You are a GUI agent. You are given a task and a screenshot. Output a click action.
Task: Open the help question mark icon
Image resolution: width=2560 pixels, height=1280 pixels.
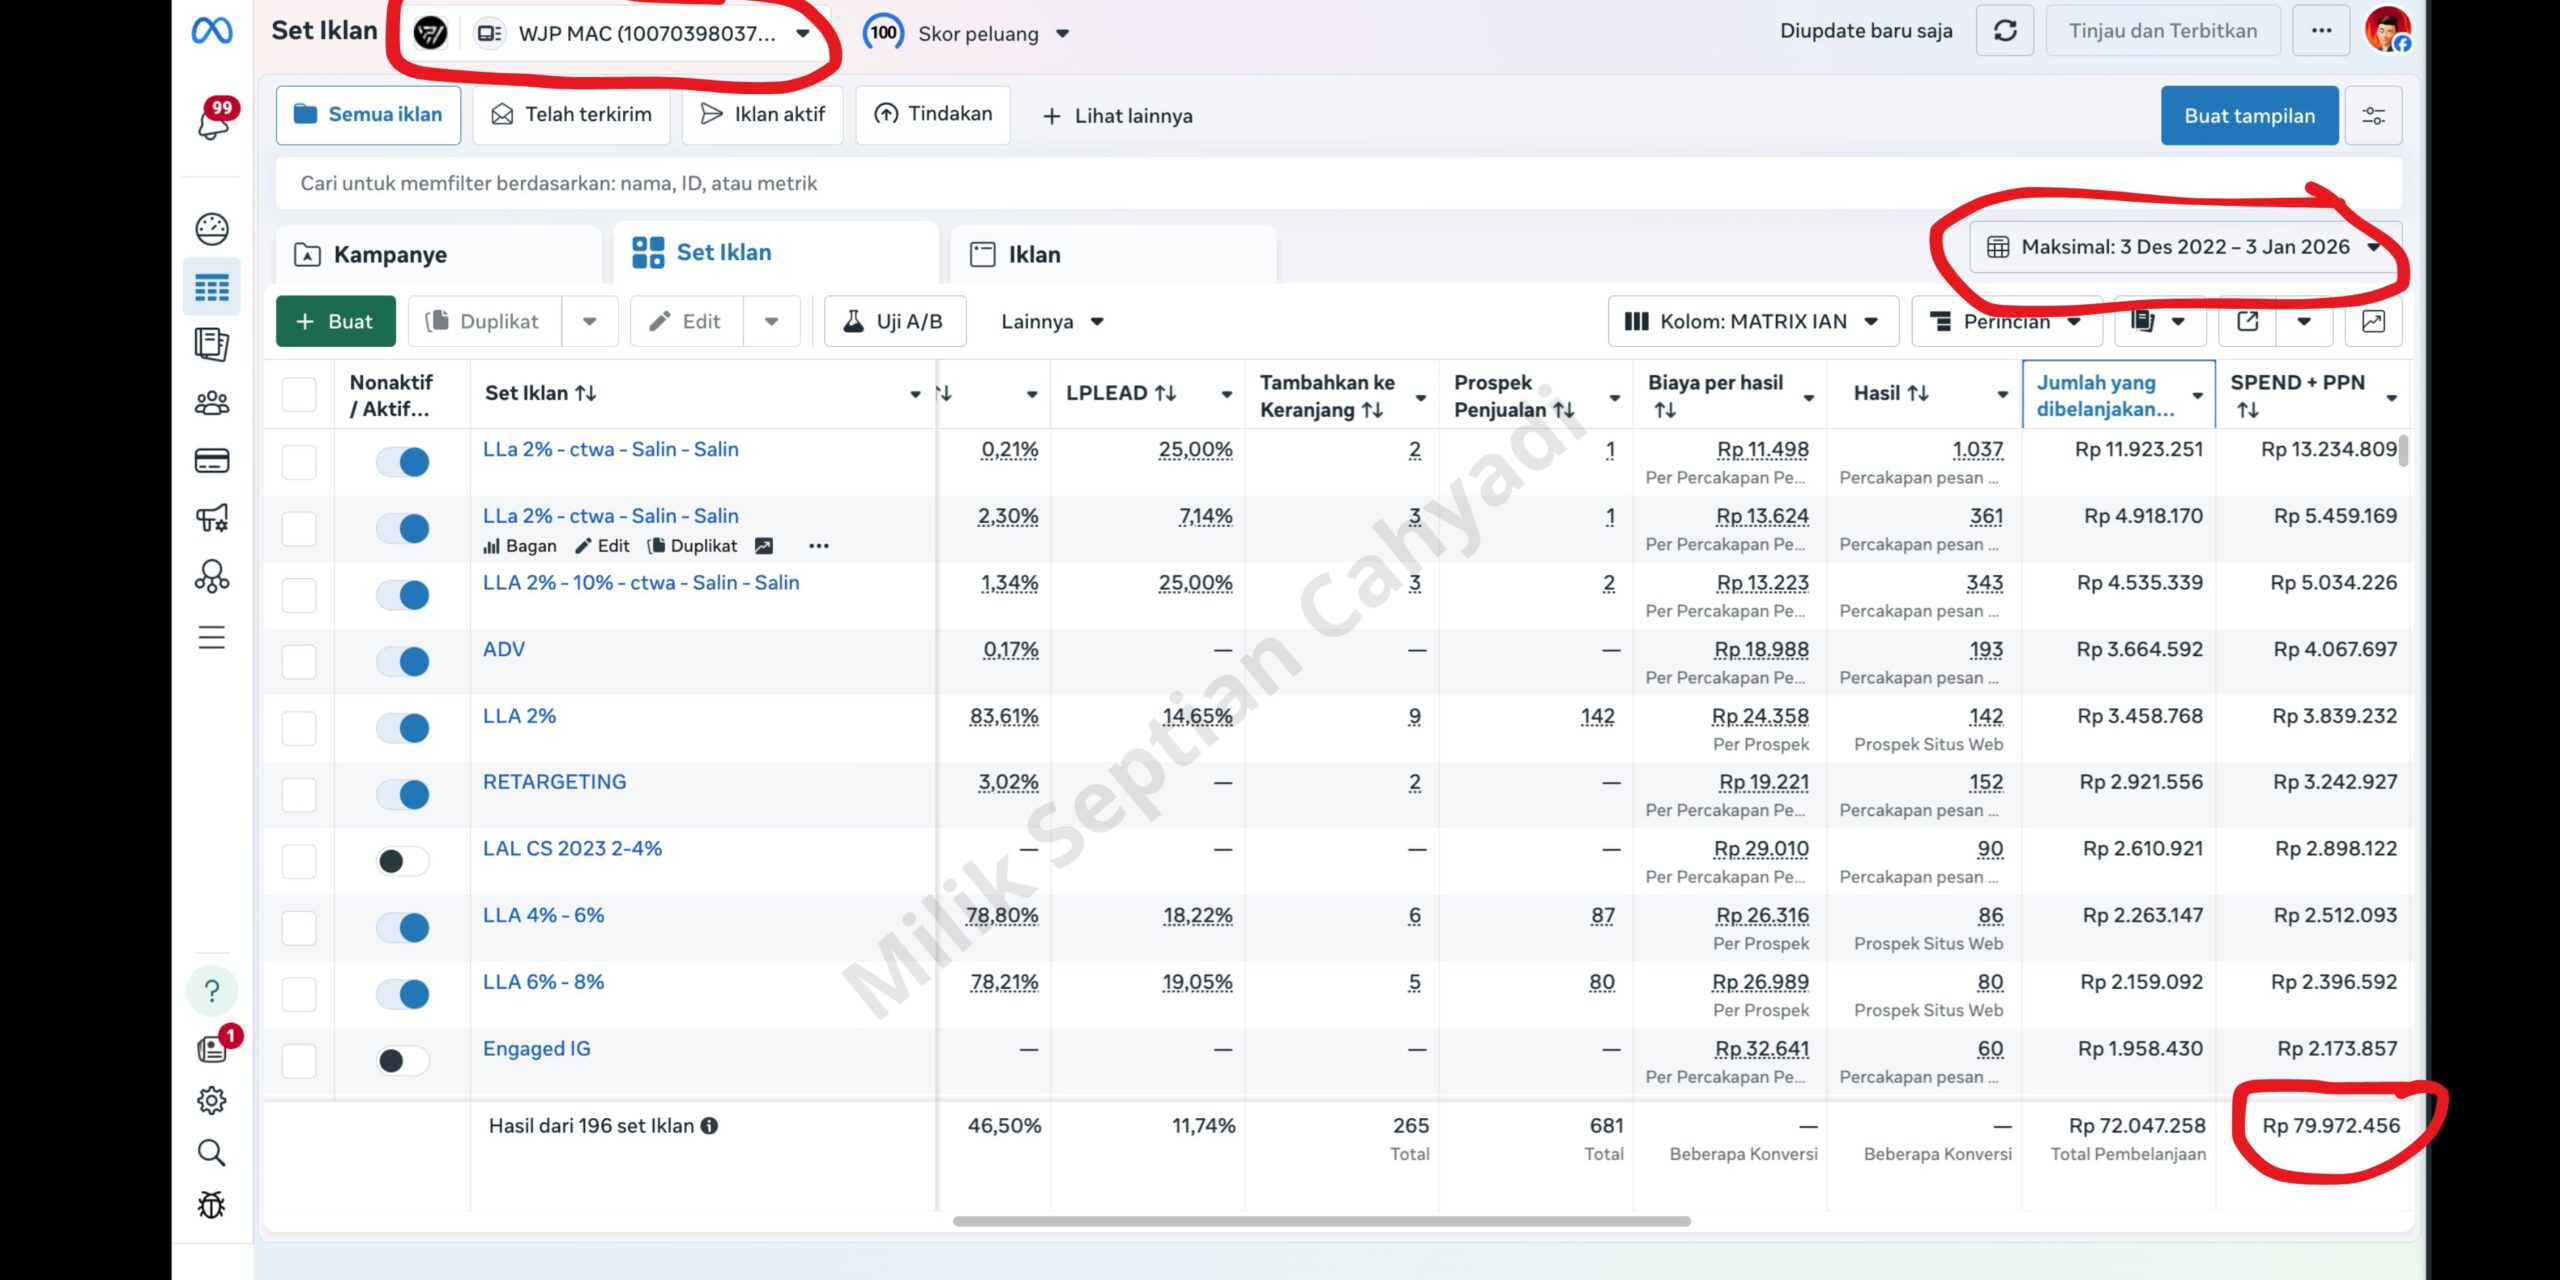[212, 991]
